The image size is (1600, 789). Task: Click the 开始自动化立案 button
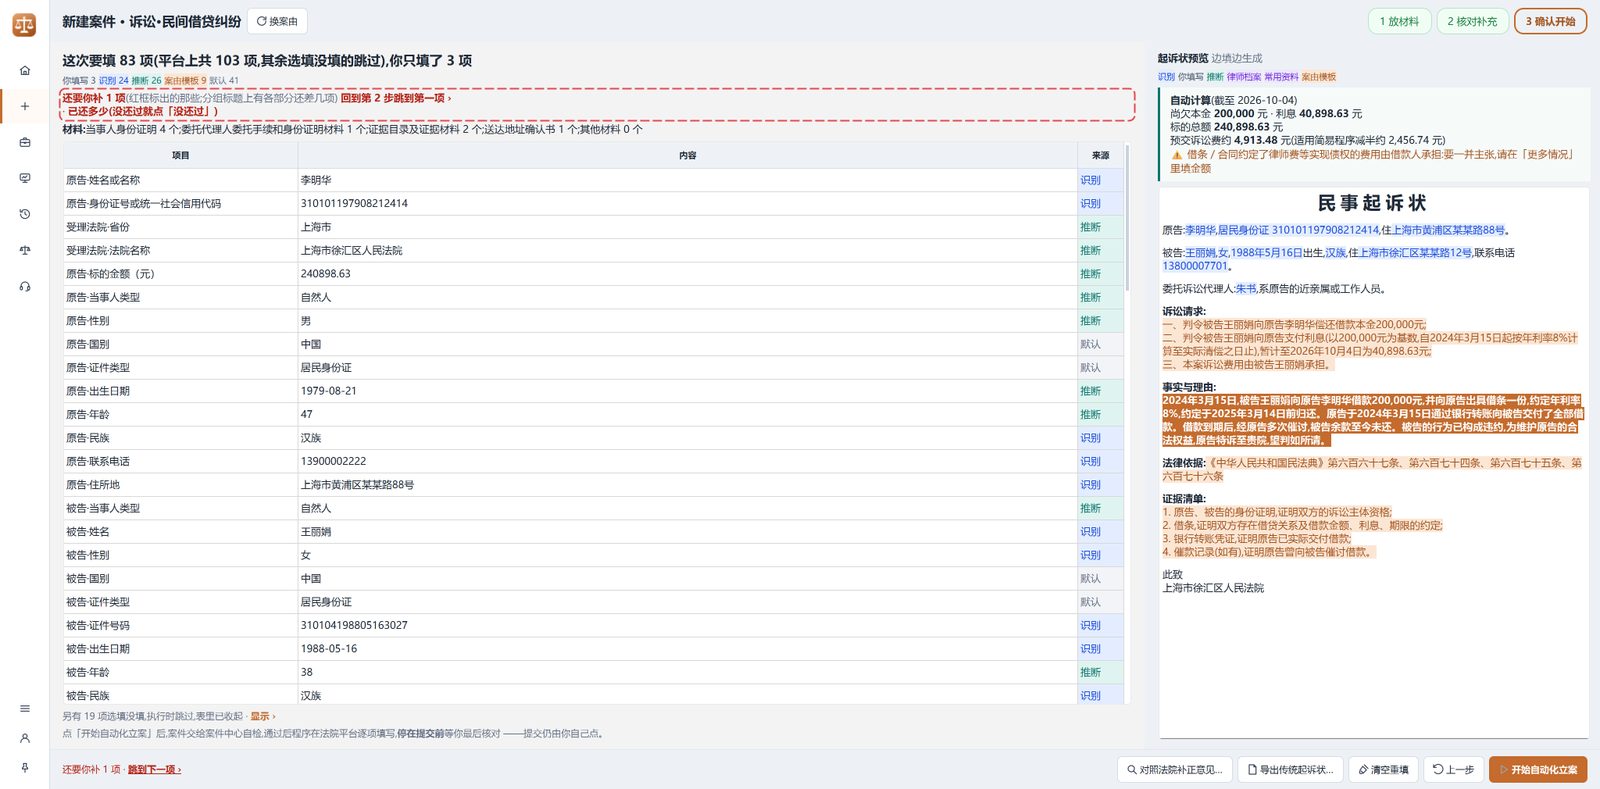click(1538, 769)
